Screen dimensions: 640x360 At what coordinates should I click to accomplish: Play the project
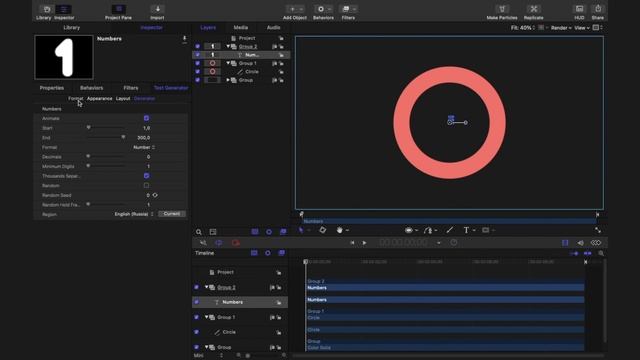(x=364, y=243)
